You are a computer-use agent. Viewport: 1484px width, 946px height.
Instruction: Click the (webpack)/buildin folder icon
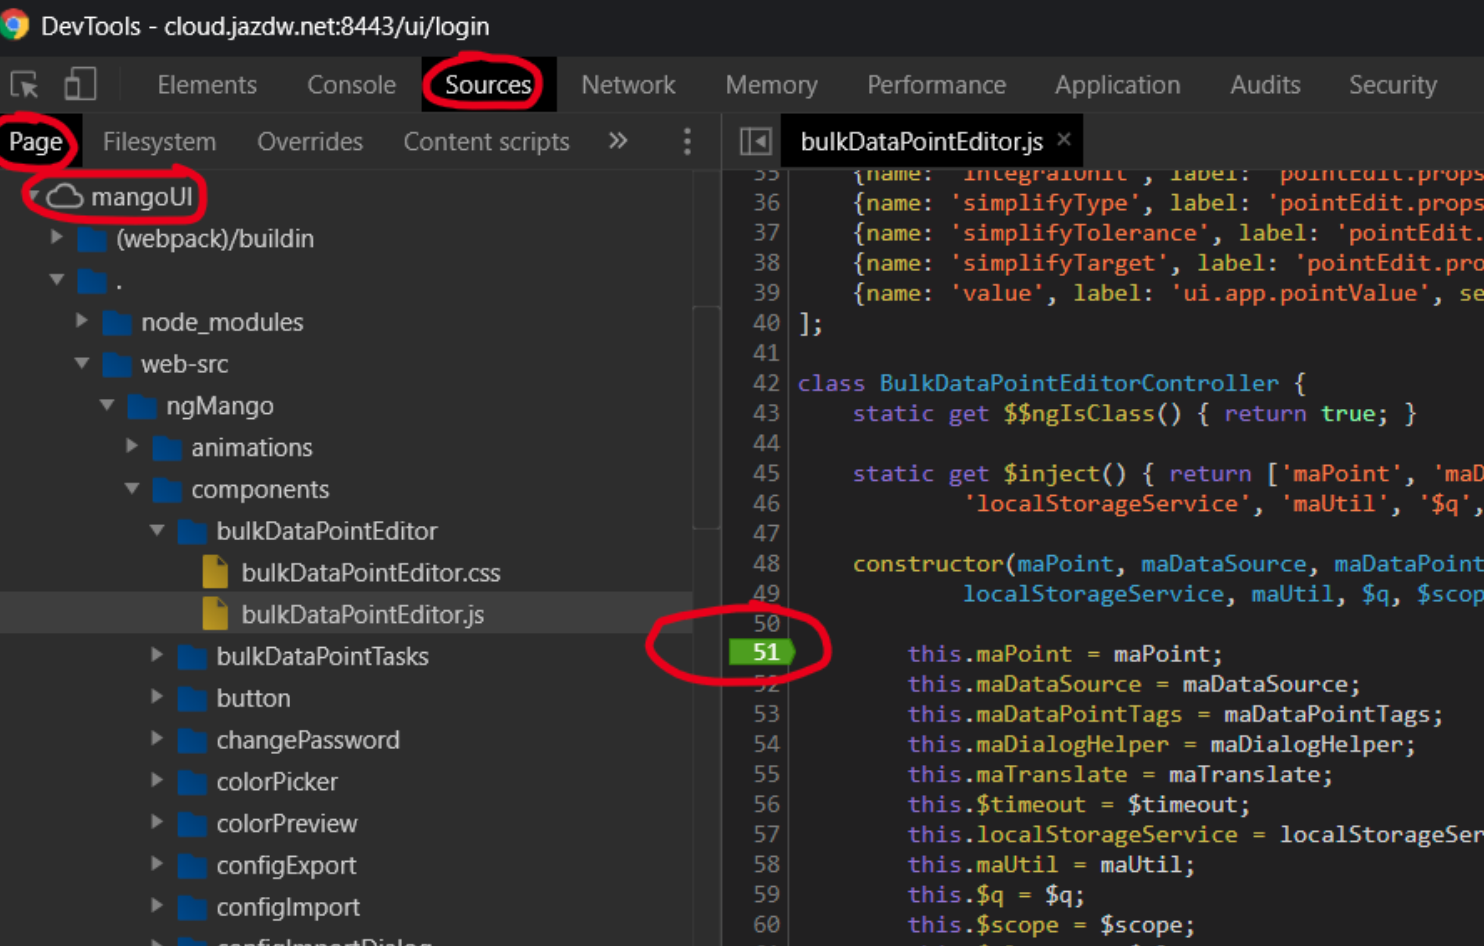coord(92,239)
